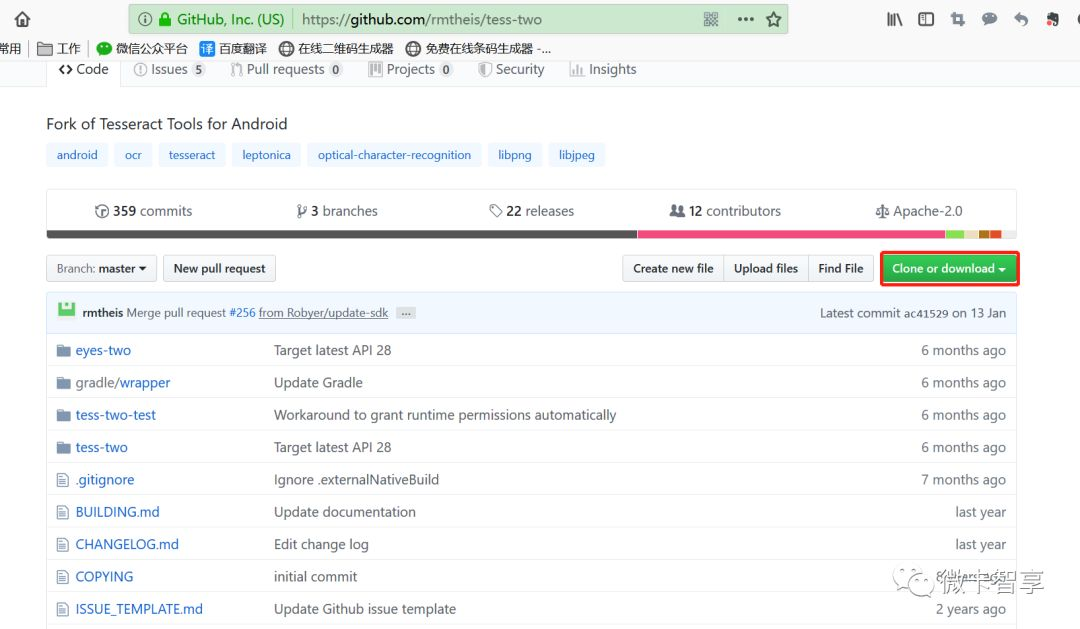
Task: Open CHANGELOG.md file
Action: (x=127, y=544)
